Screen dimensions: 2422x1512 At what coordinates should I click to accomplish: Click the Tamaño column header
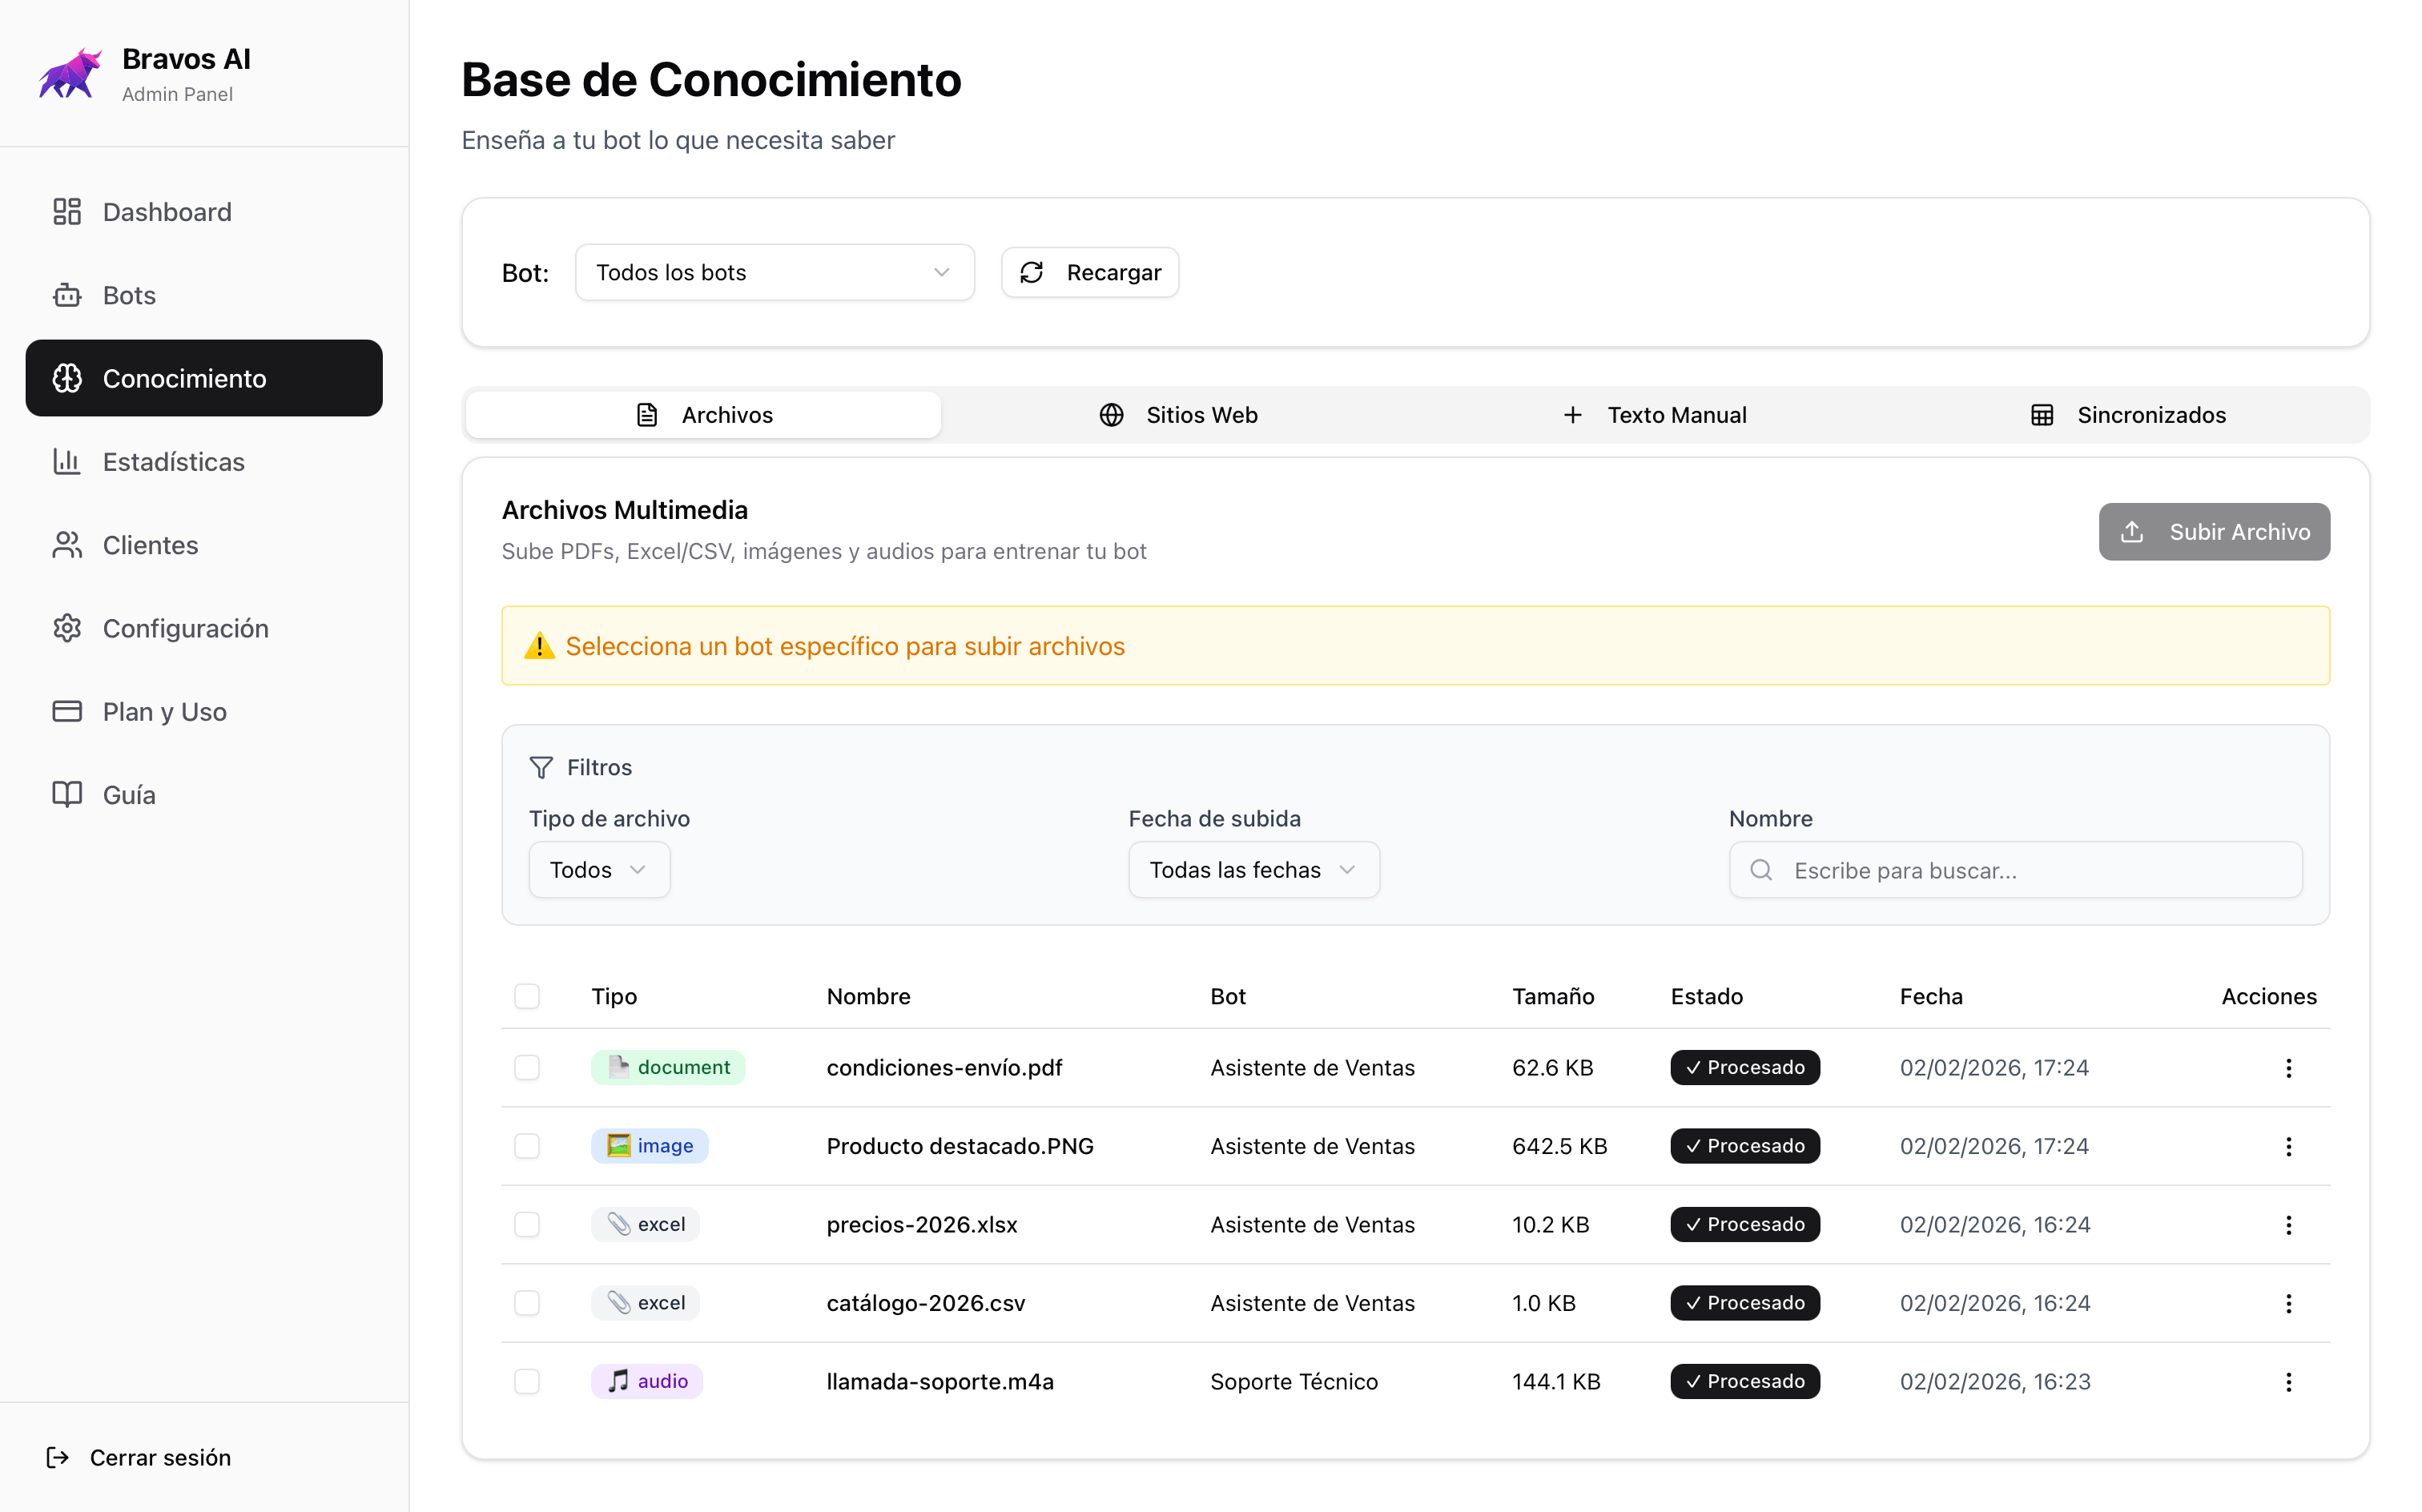click(x=1552, y=996)
